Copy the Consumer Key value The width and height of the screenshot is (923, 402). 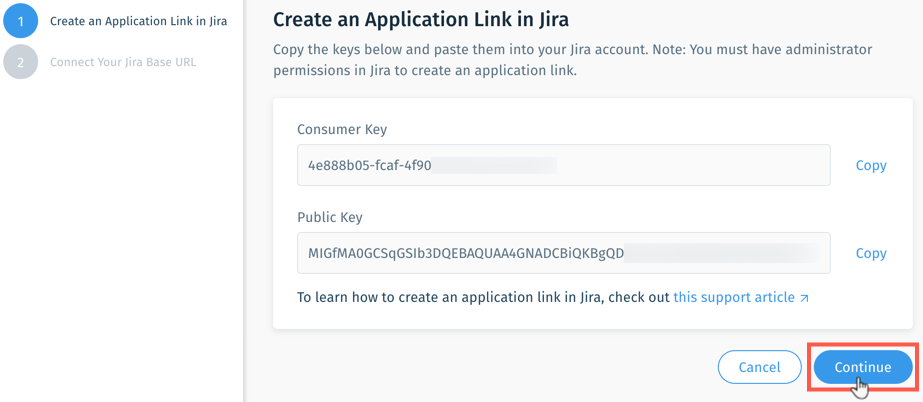click(x=871, y=165)
